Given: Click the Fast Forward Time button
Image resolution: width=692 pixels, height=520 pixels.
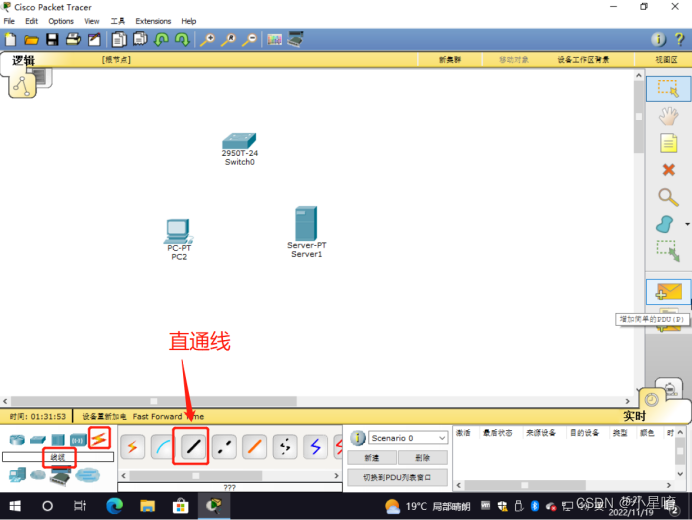Looking at the screenshot, I should pos(168,416).
